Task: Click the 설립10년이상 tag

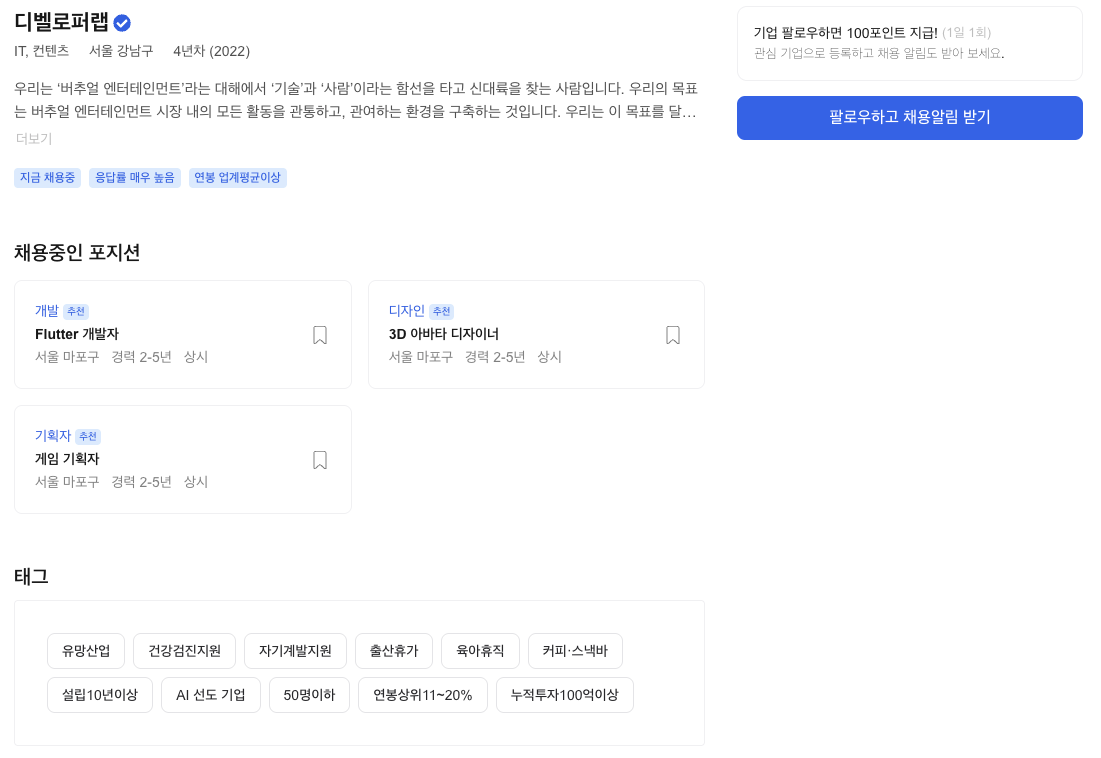Action: tap(100, 695)
